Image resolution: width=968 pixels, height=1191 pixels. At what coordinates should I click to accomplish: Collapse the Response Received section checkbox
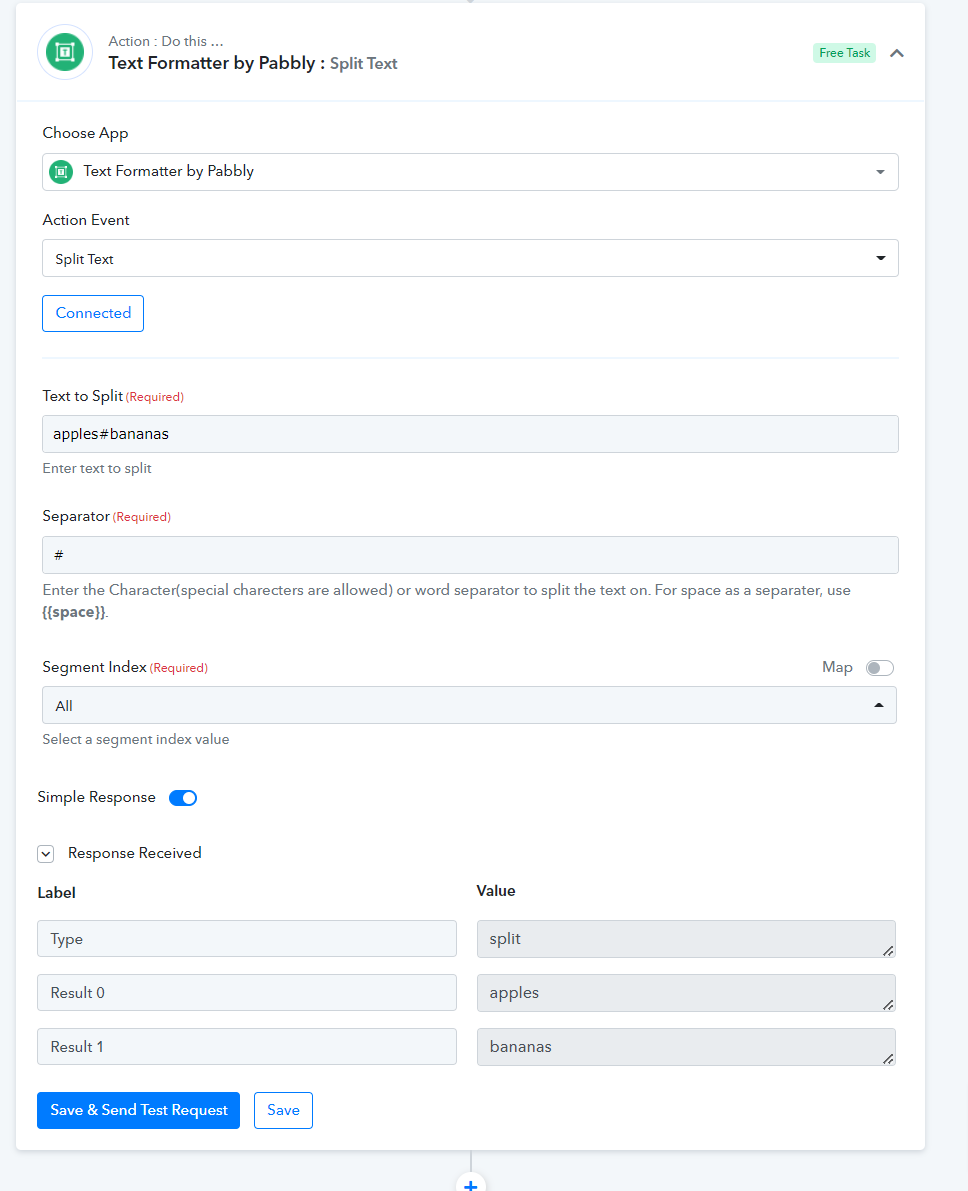click(x=46, y=854)
